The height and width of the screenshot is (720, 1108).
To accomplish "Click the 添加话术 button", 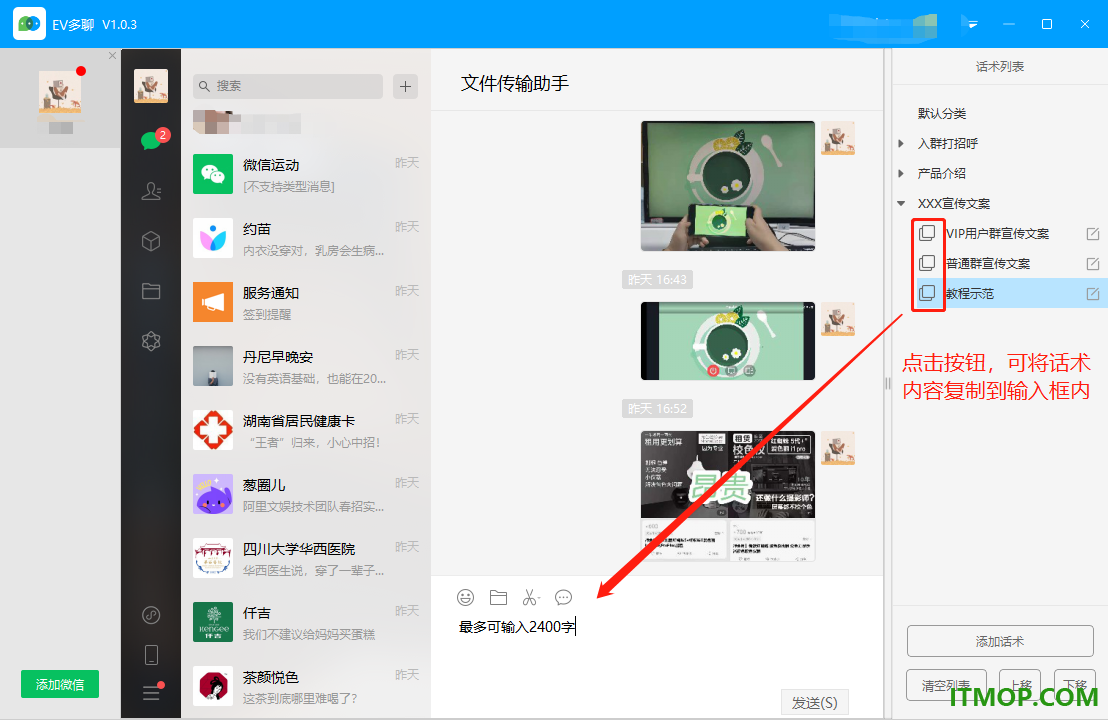I will pyautogui.click(x=1000, y=642).
